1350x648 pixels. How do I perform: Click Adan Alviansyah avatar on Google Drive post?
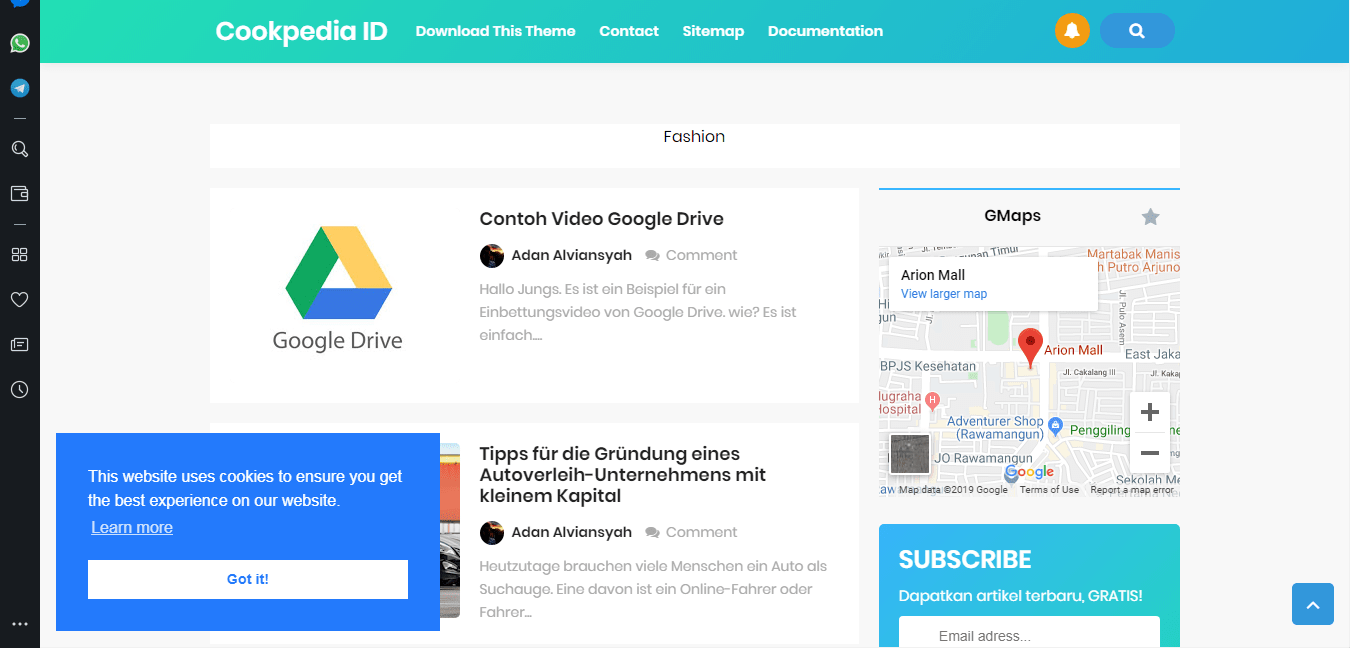point(492,256)
